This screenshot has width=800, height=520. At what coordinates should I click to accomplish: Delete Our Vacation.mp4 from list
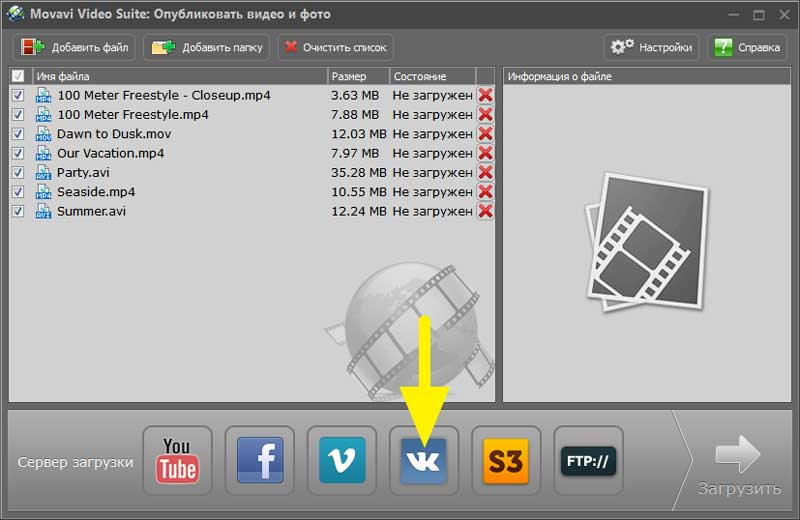coord(485,153)
